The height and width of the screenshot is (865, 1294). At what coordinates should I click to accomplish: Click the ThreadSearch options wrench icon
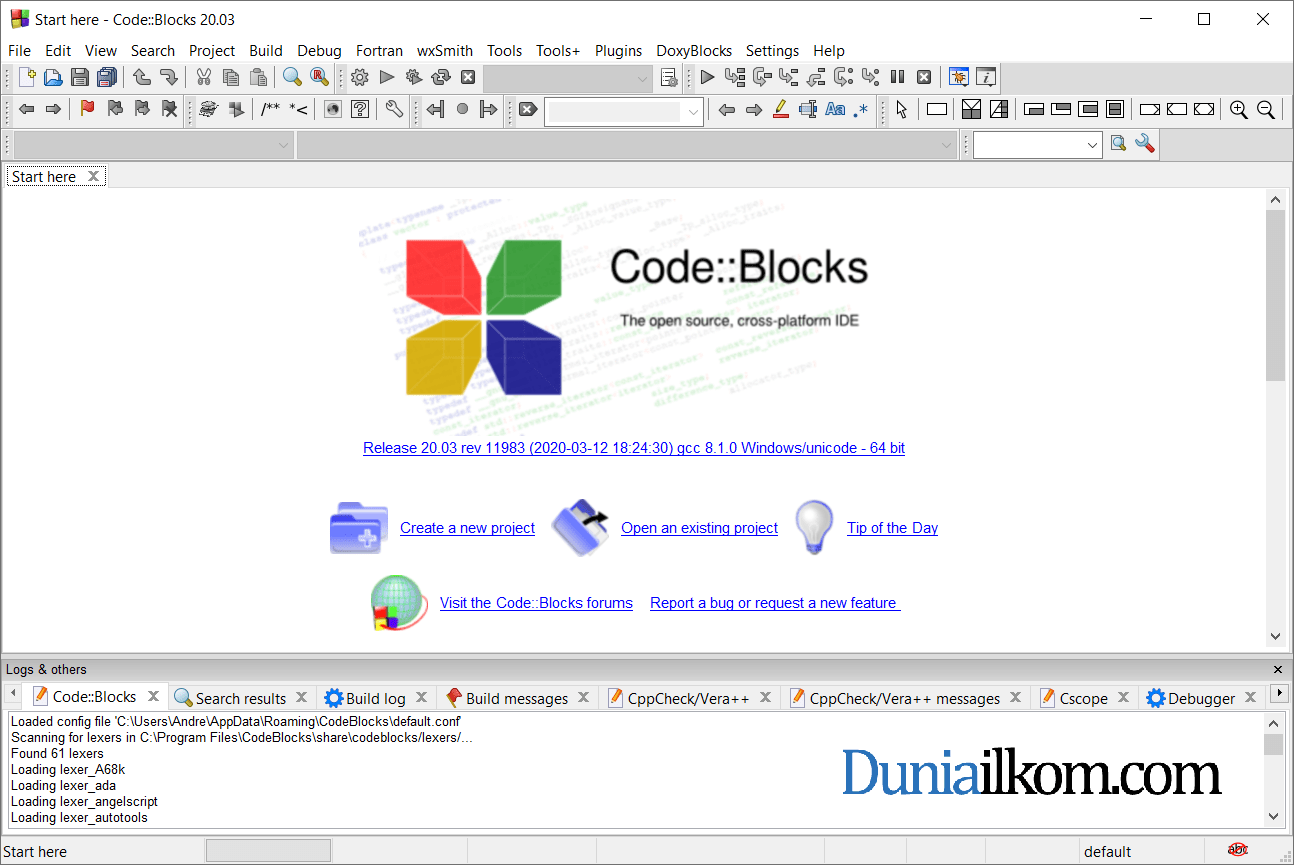point(1145,144)
